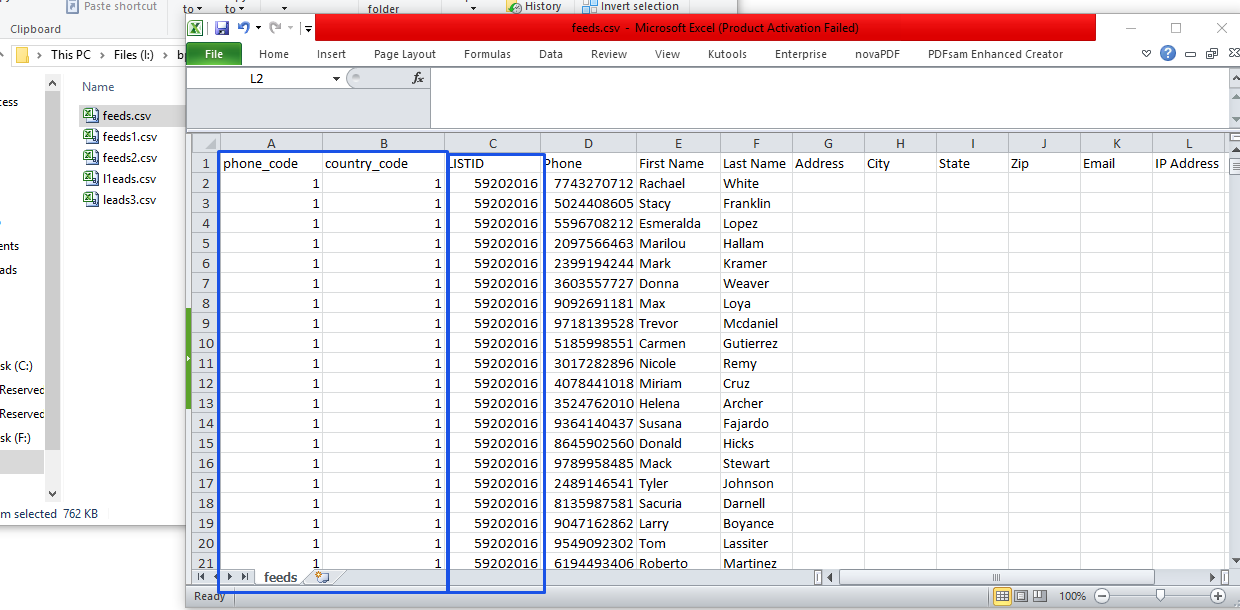This screenshot has width=1240, height=610.
Task: Switch to the Formulas ribbon tab
Action: coord(487,54)
